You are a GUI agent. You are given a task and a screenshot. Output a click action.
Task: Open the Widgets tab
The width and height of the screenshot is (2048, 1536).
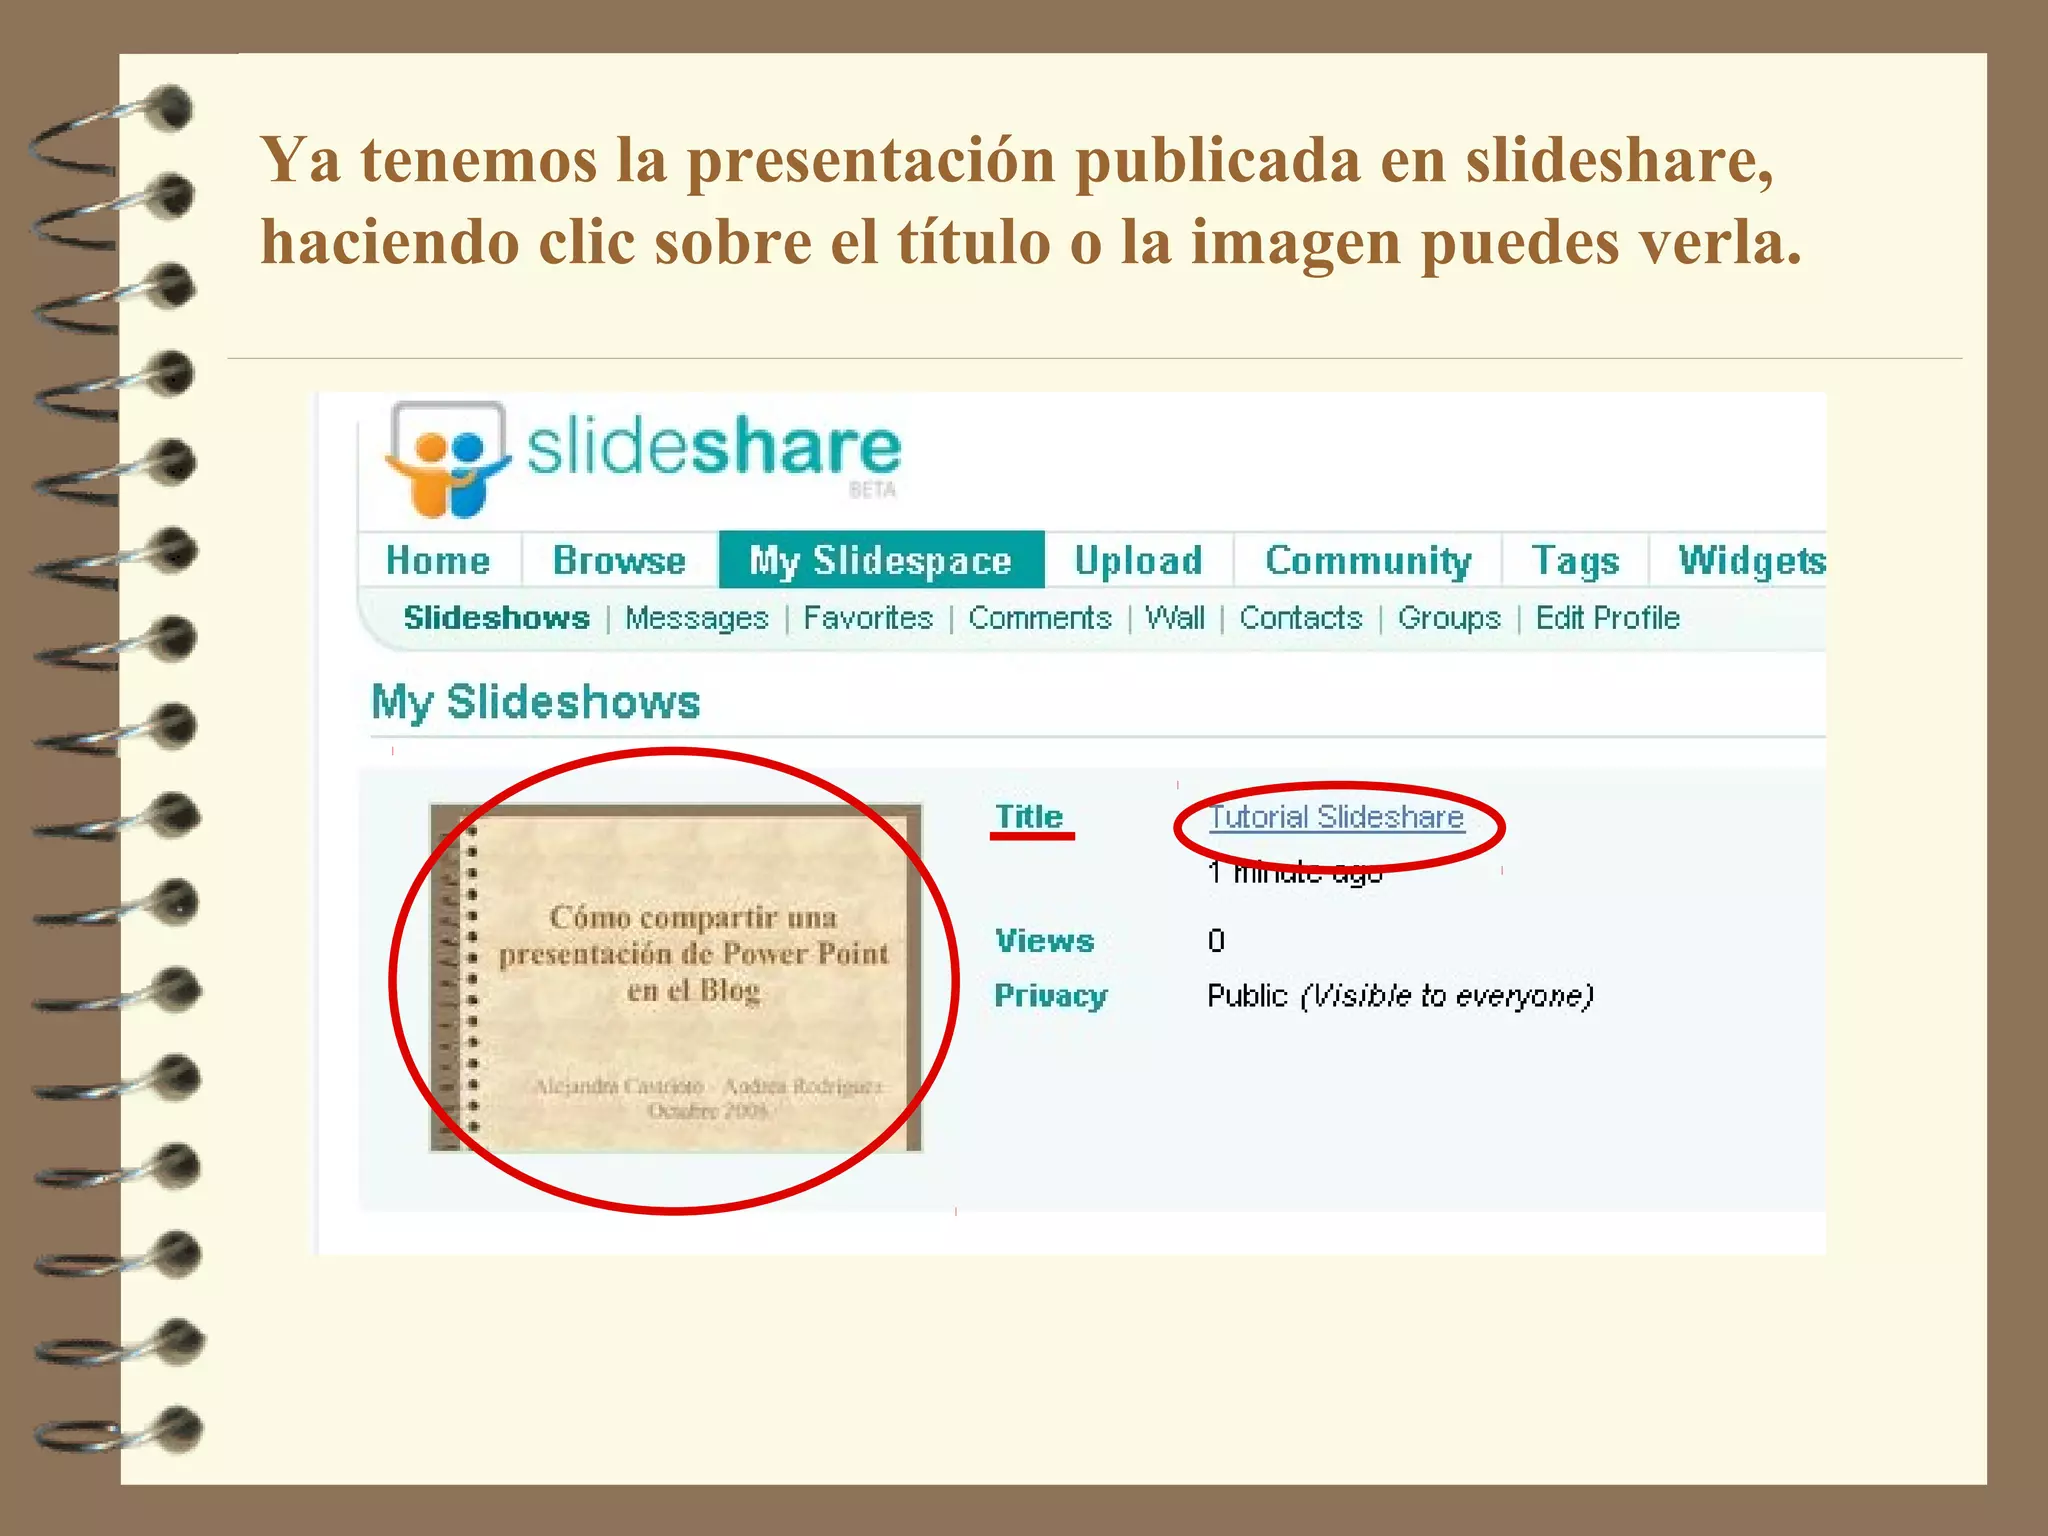pyautogui.click(x=1751, y=560)
